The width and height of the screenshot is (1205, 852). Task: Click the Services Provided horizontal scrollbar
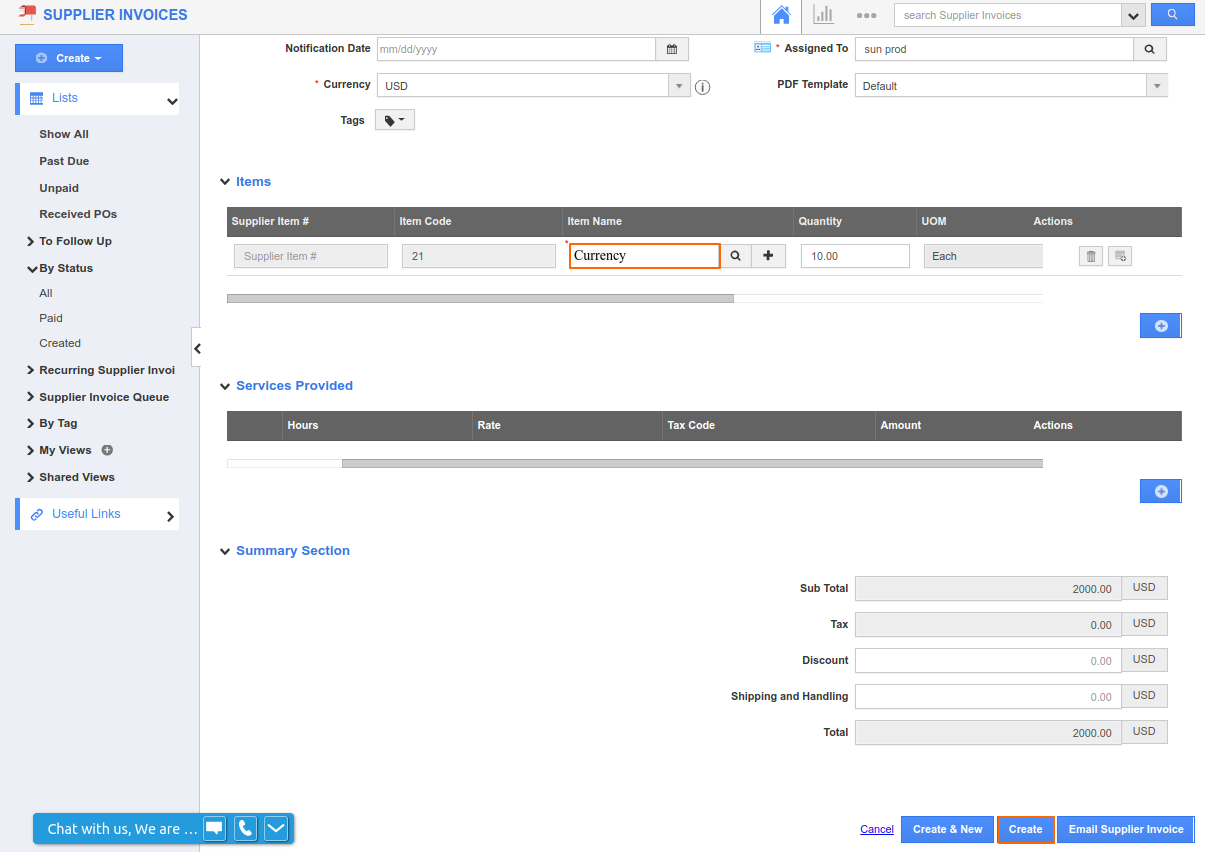(x=692, y=463)
